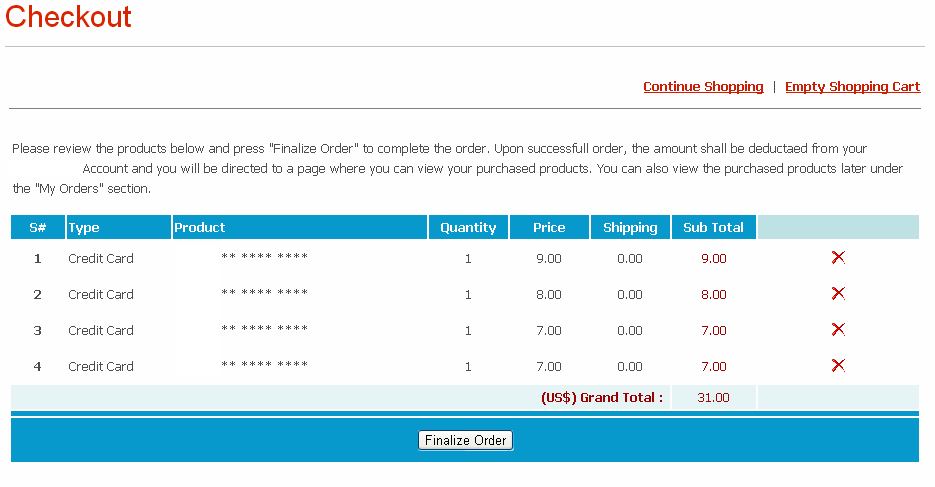Click the Sub Total column header
This screenshot has width=935, height=487.
click(x=713, y=228)
